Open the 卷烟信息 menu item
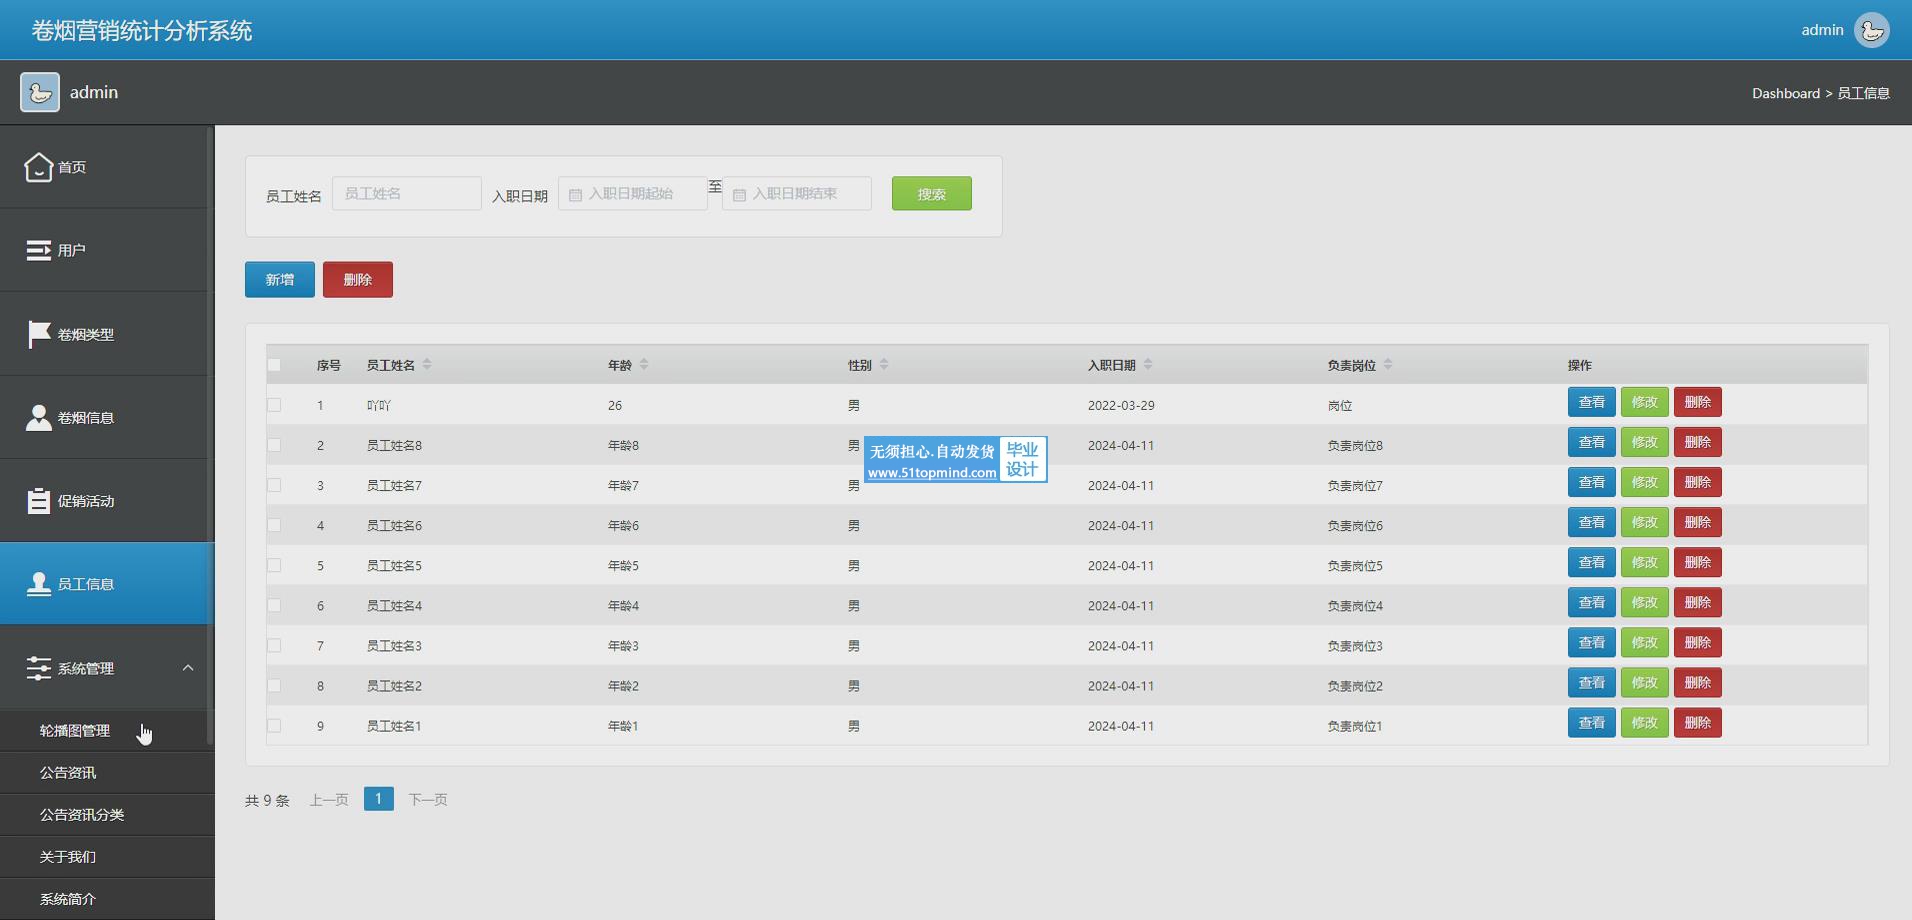This screenshot has width=1912, height=920. tap(106, 417)
